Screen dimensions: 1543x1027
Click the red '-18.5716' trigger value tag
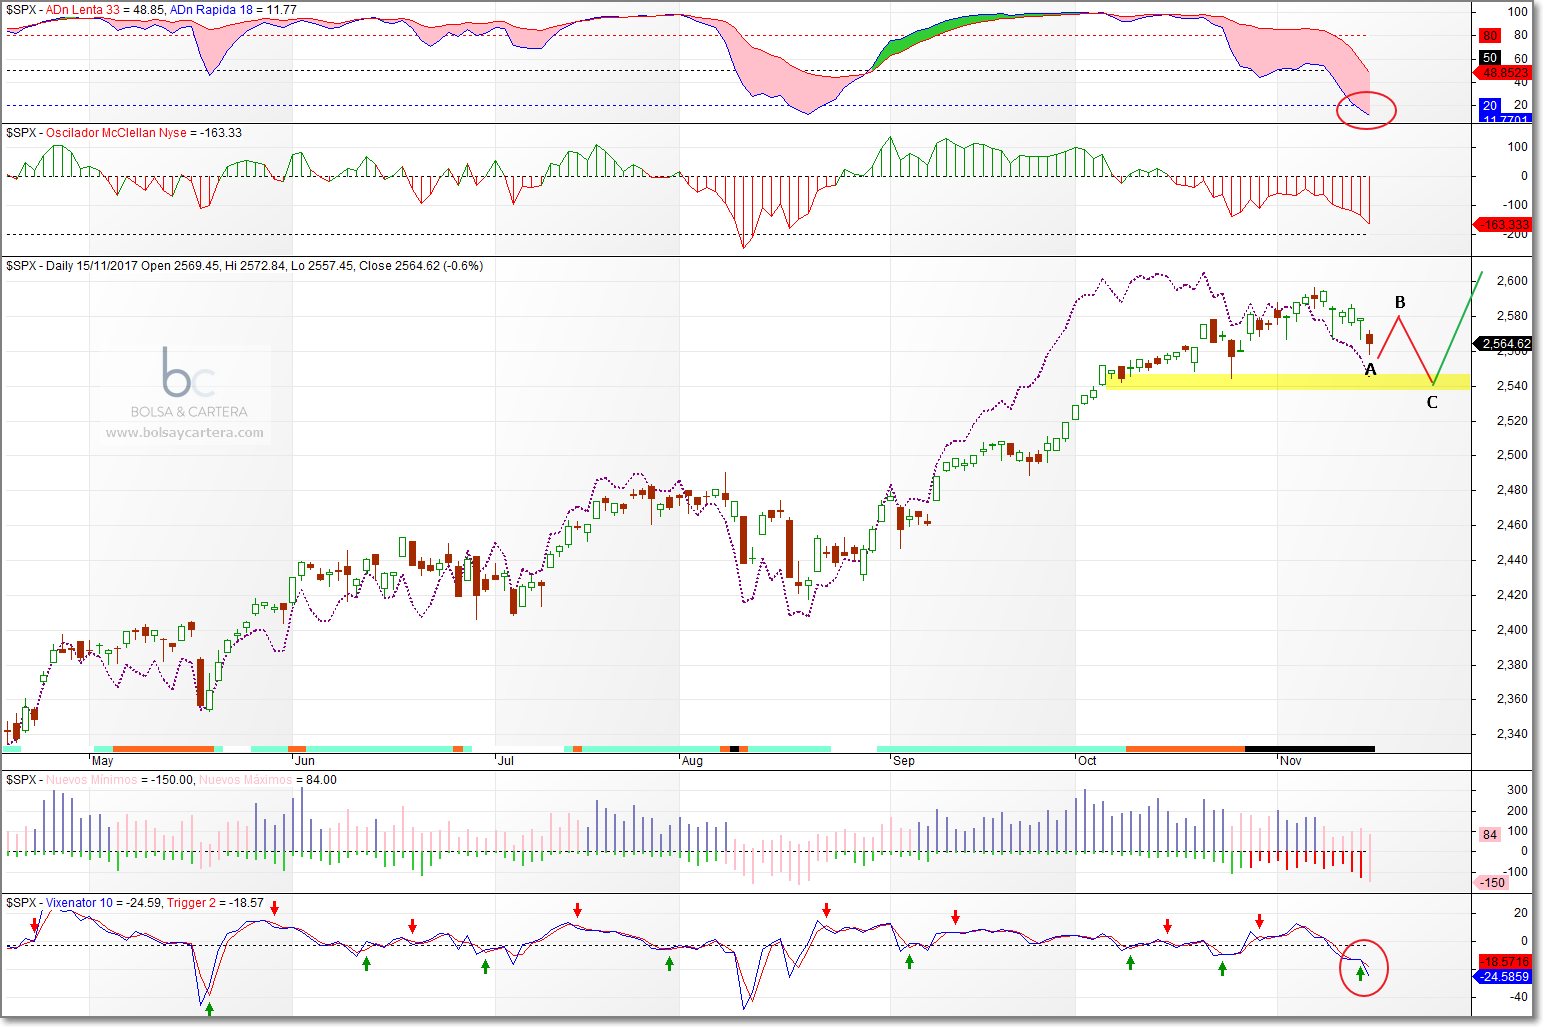click(1503, 961)
